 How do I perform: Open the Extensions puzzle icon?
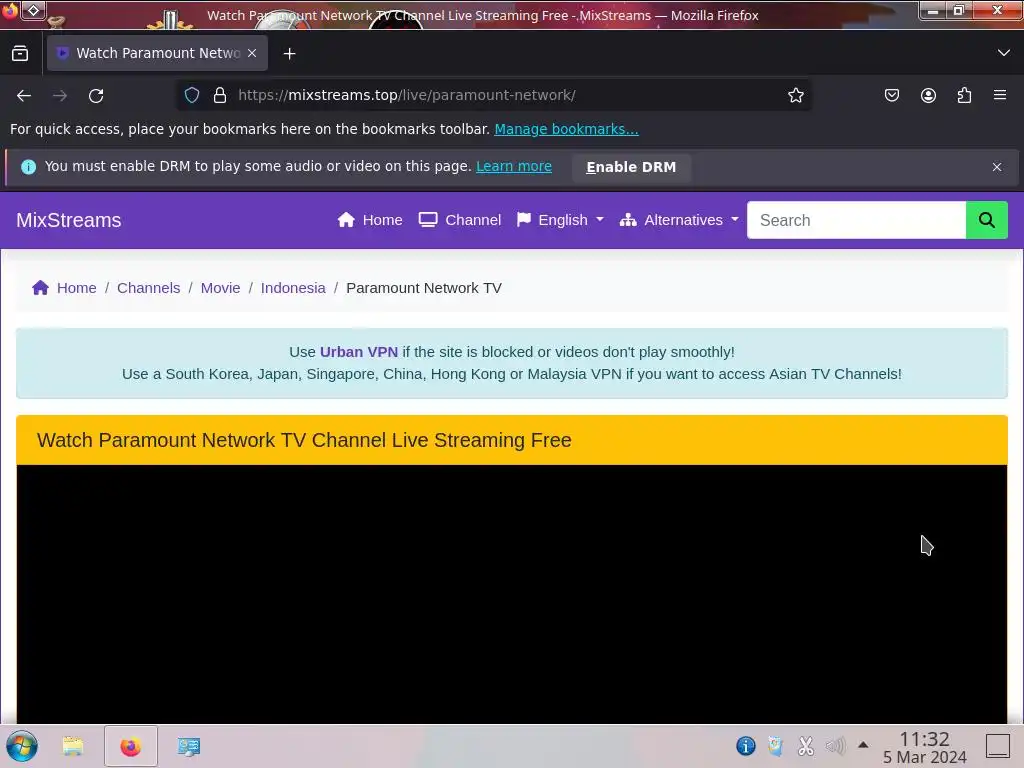click(x=964, y=95)
